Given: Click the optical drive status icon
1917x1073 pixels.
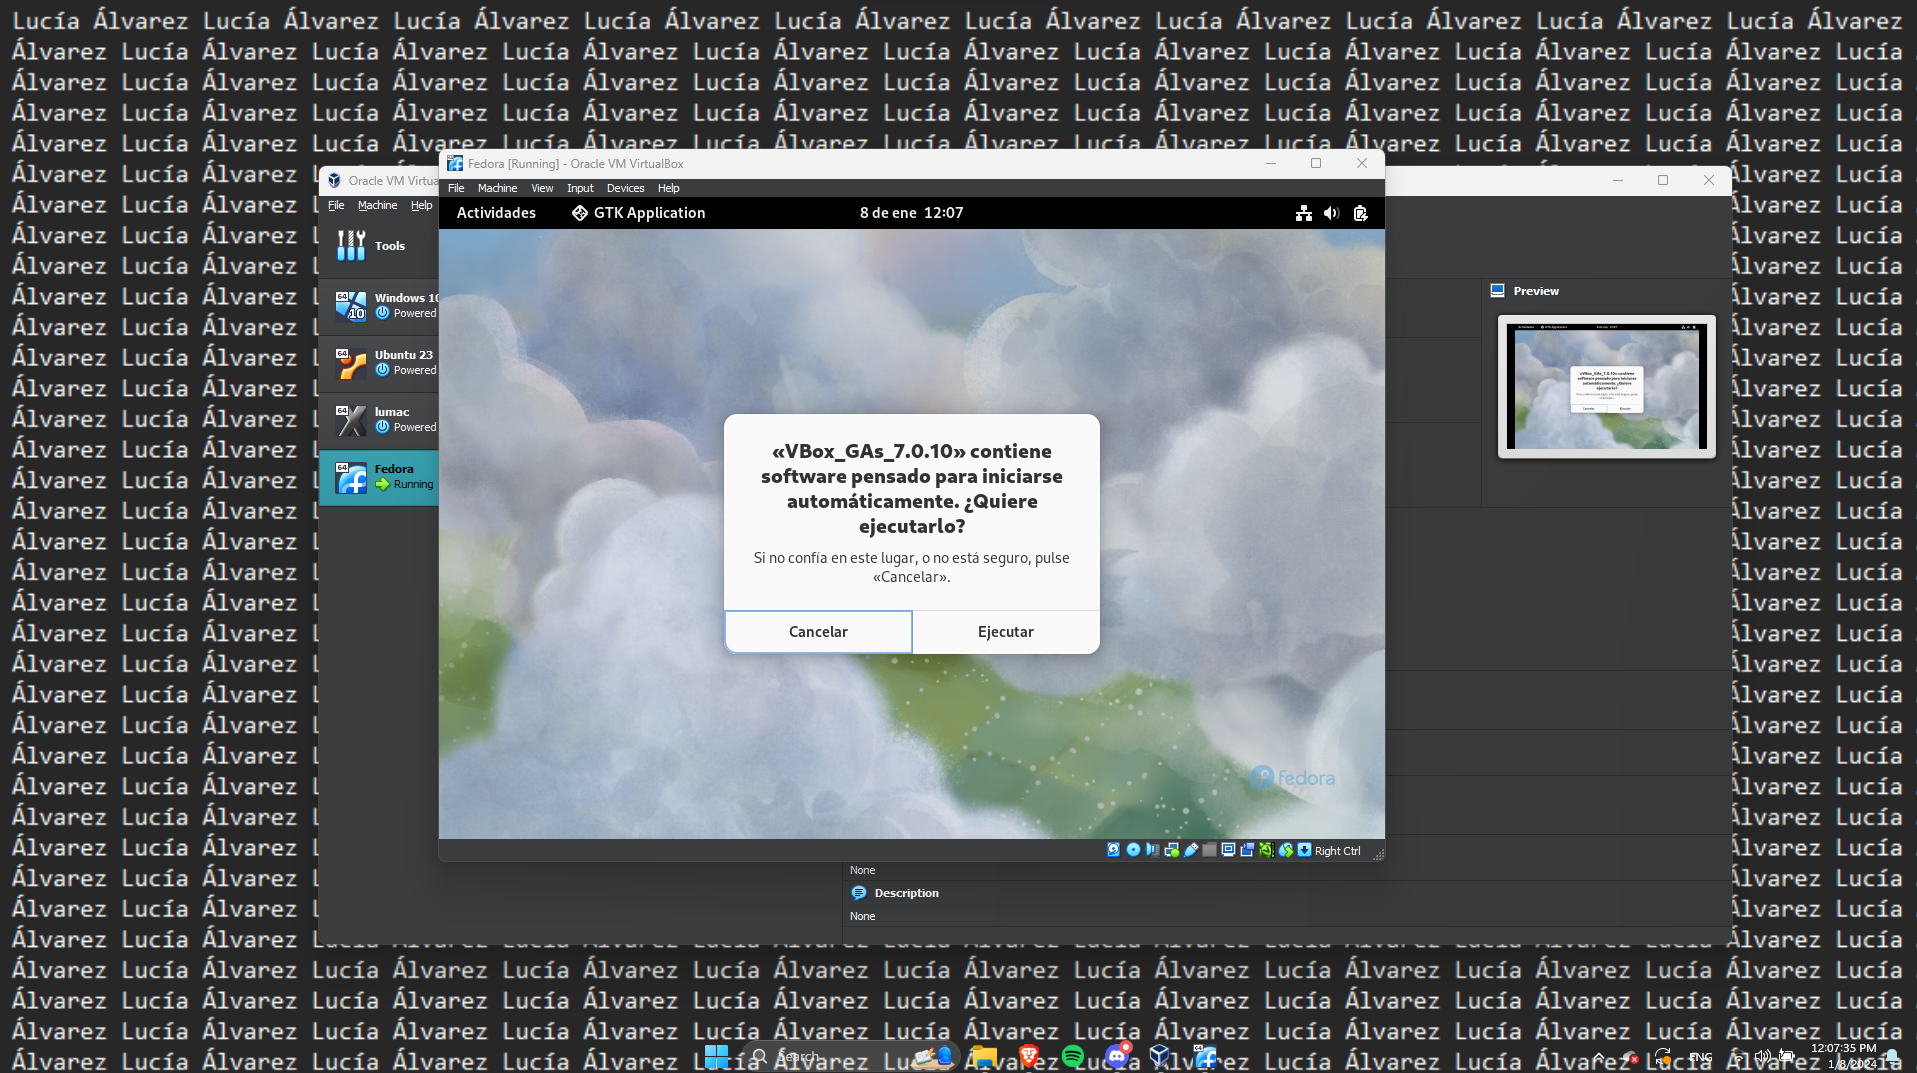Looking at the screenshot, I should (x=1133, y=850).
